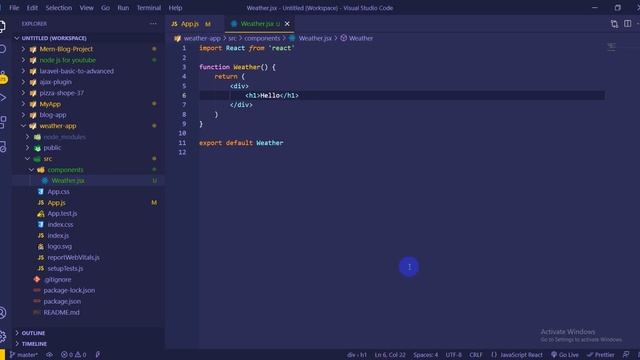
Task: Open the Search view in activity bar
Action: [2, 49]
